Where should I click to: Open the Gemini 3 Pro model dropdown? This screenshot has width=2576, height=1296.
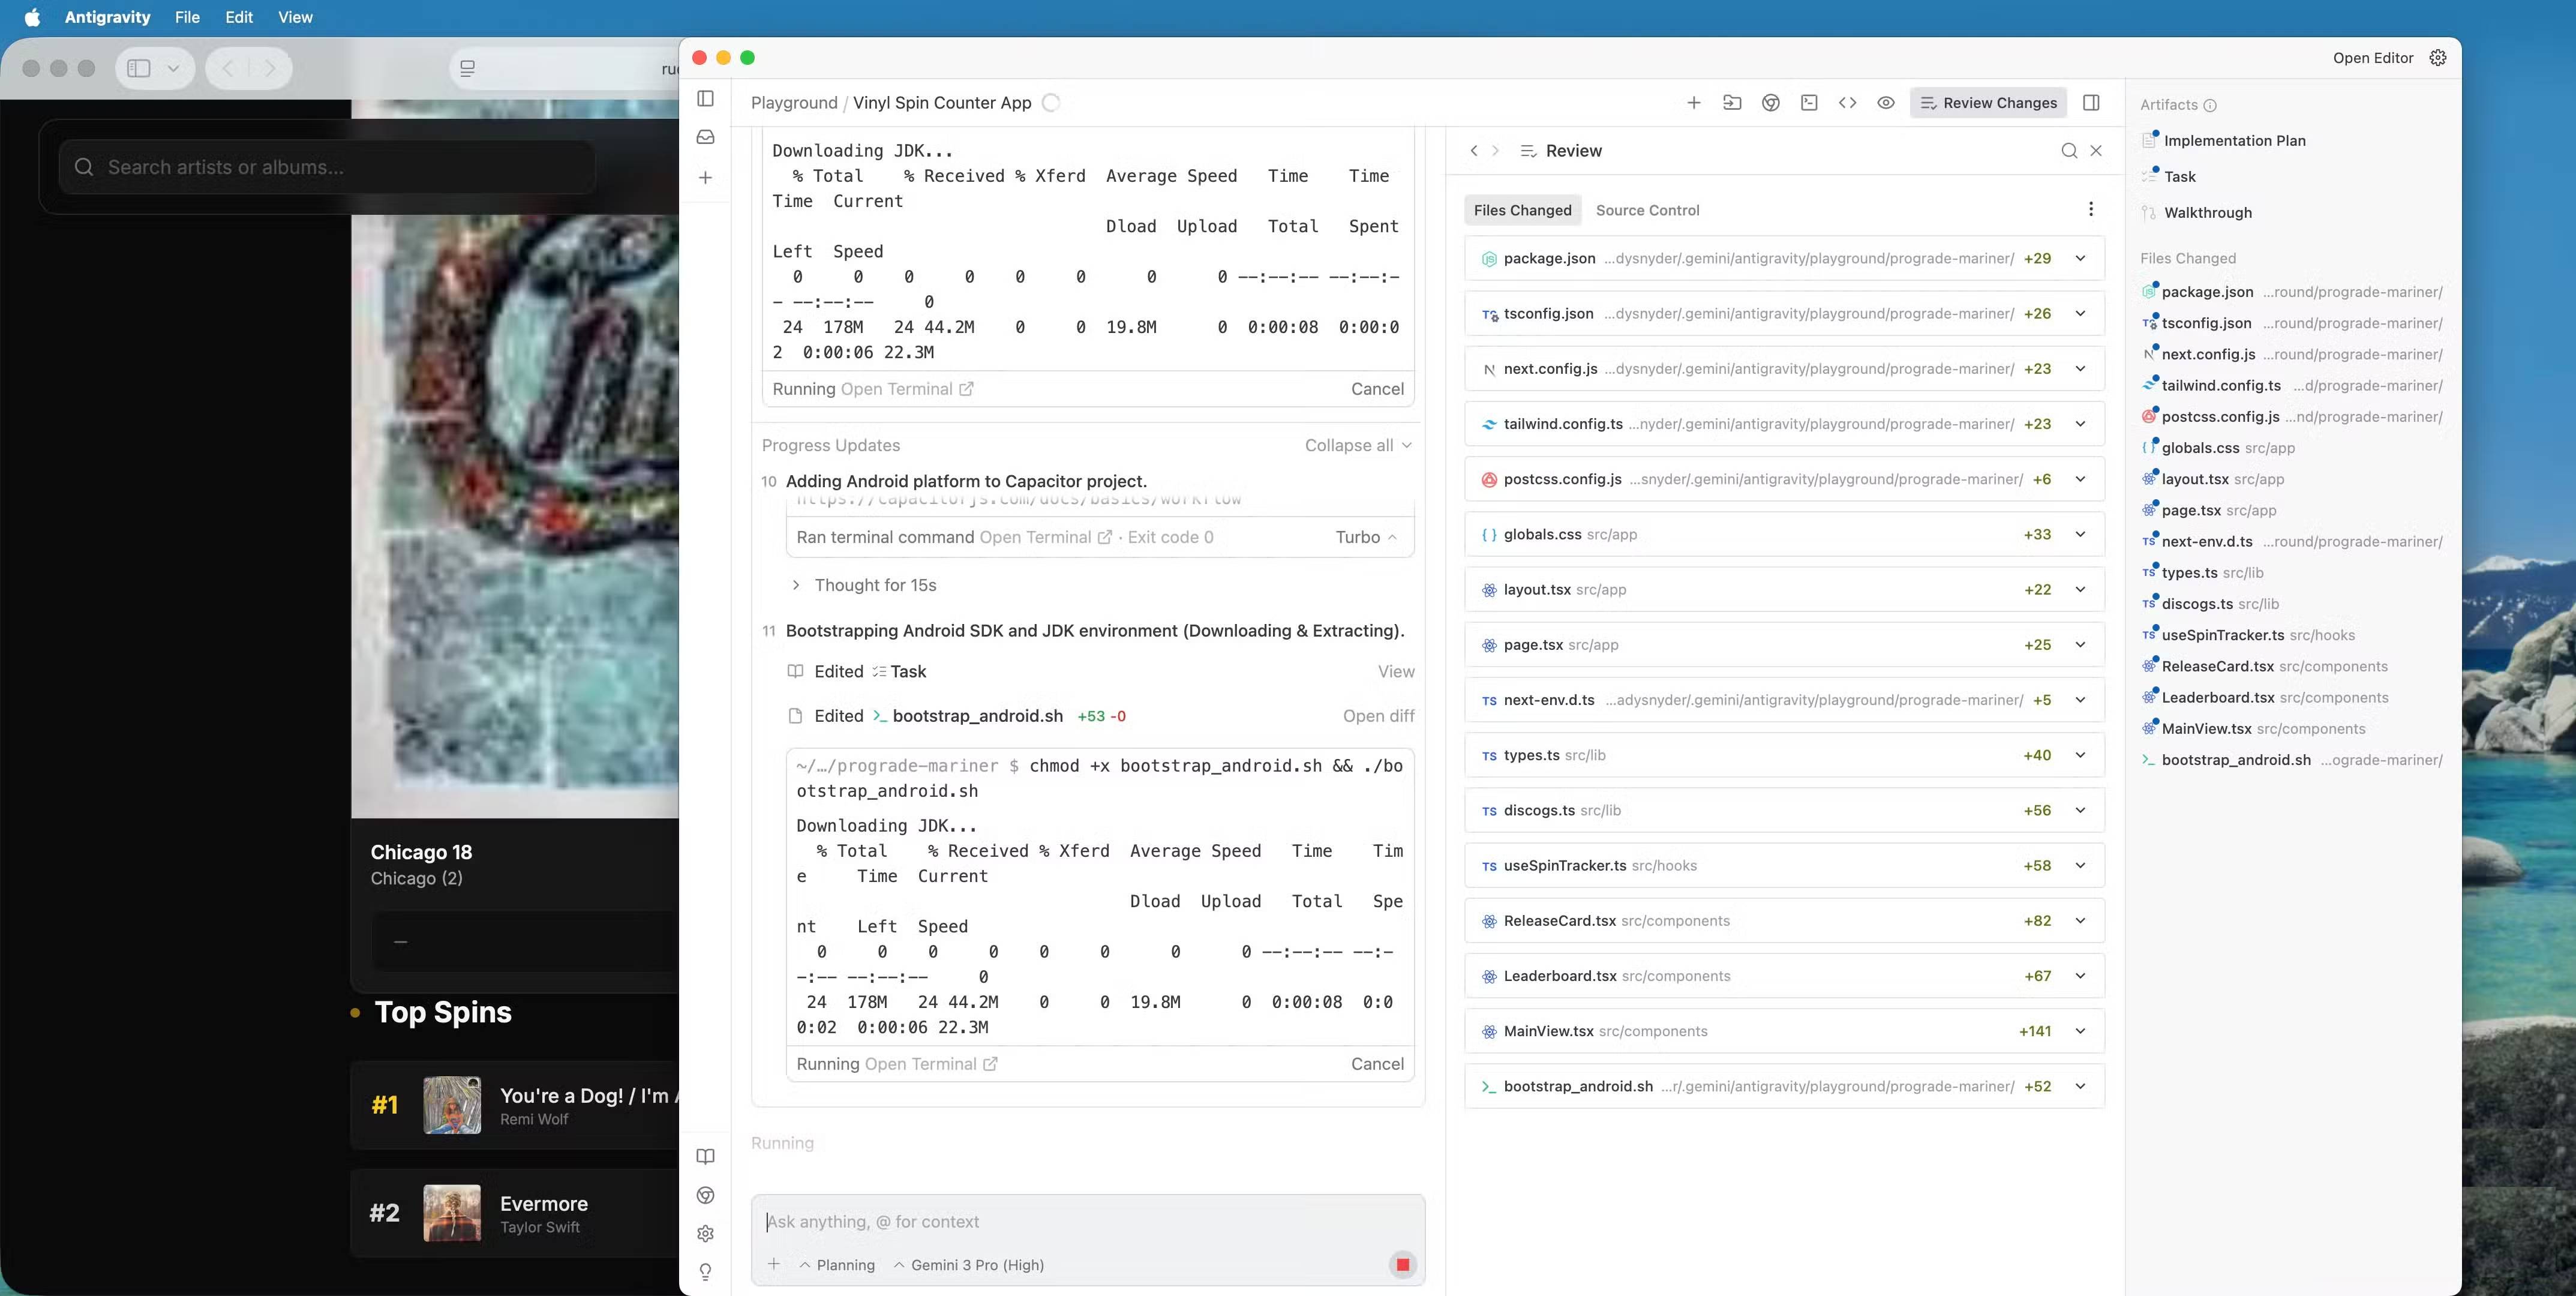click(x=968, y=1265)
